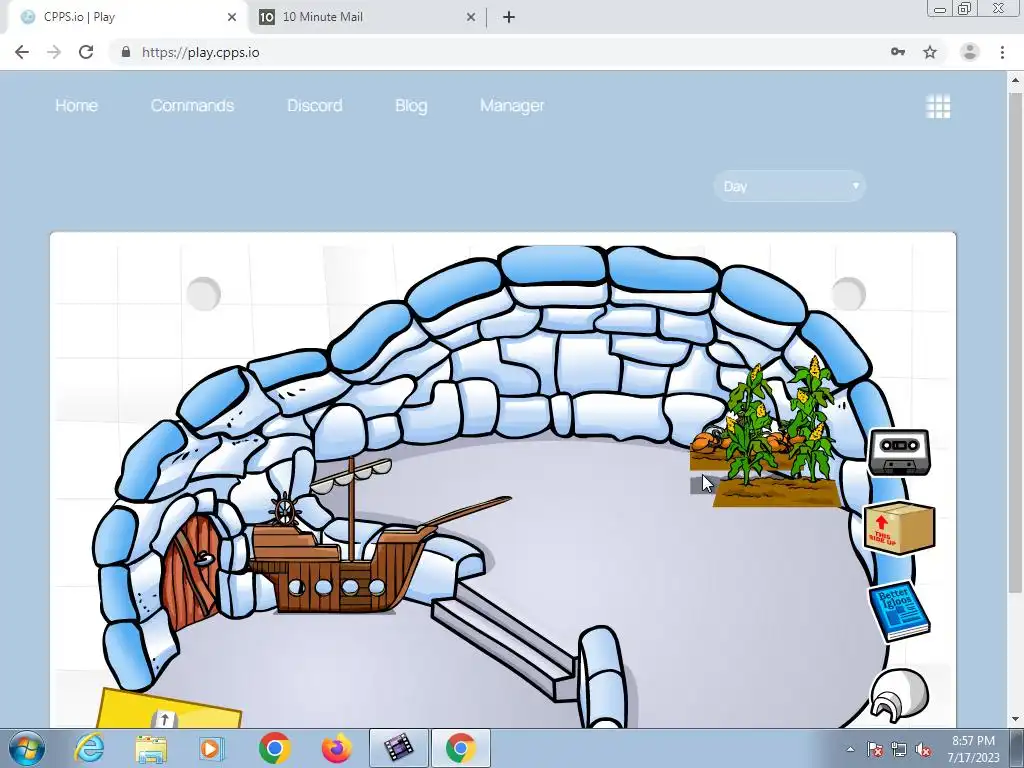The height and width of the screenshot is (768, 1024).
Task: Click the yellow mail postcard icon
Action: coord(170,709)
